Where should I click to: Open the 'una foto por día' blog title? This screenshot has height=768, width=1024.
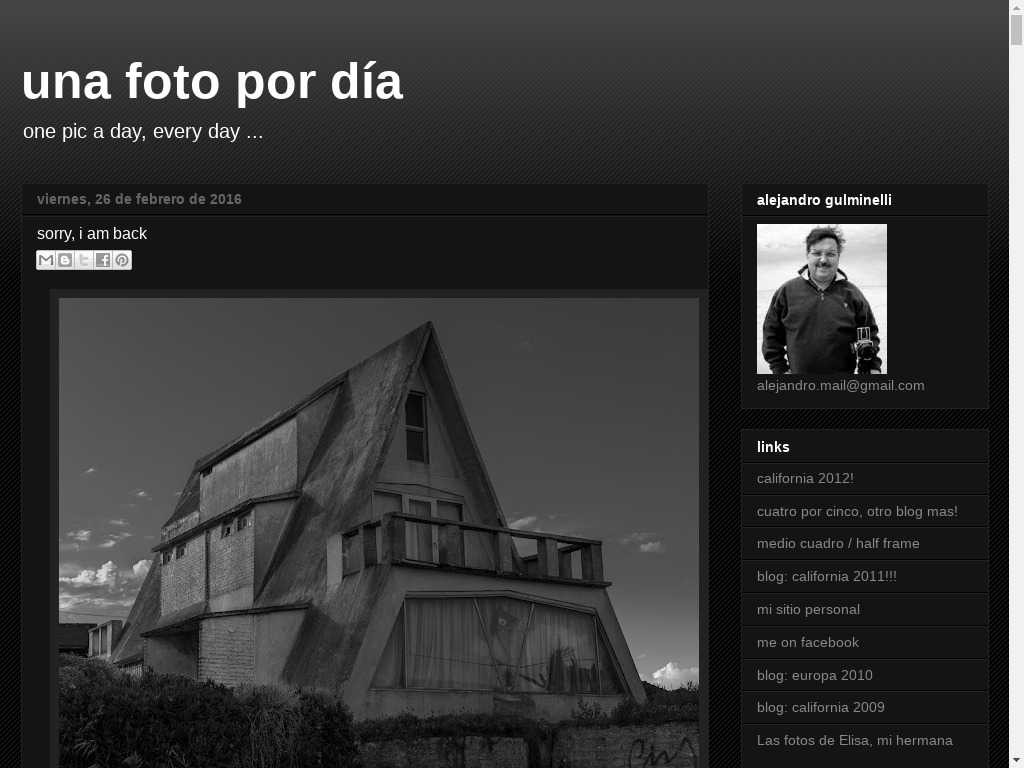212,82
